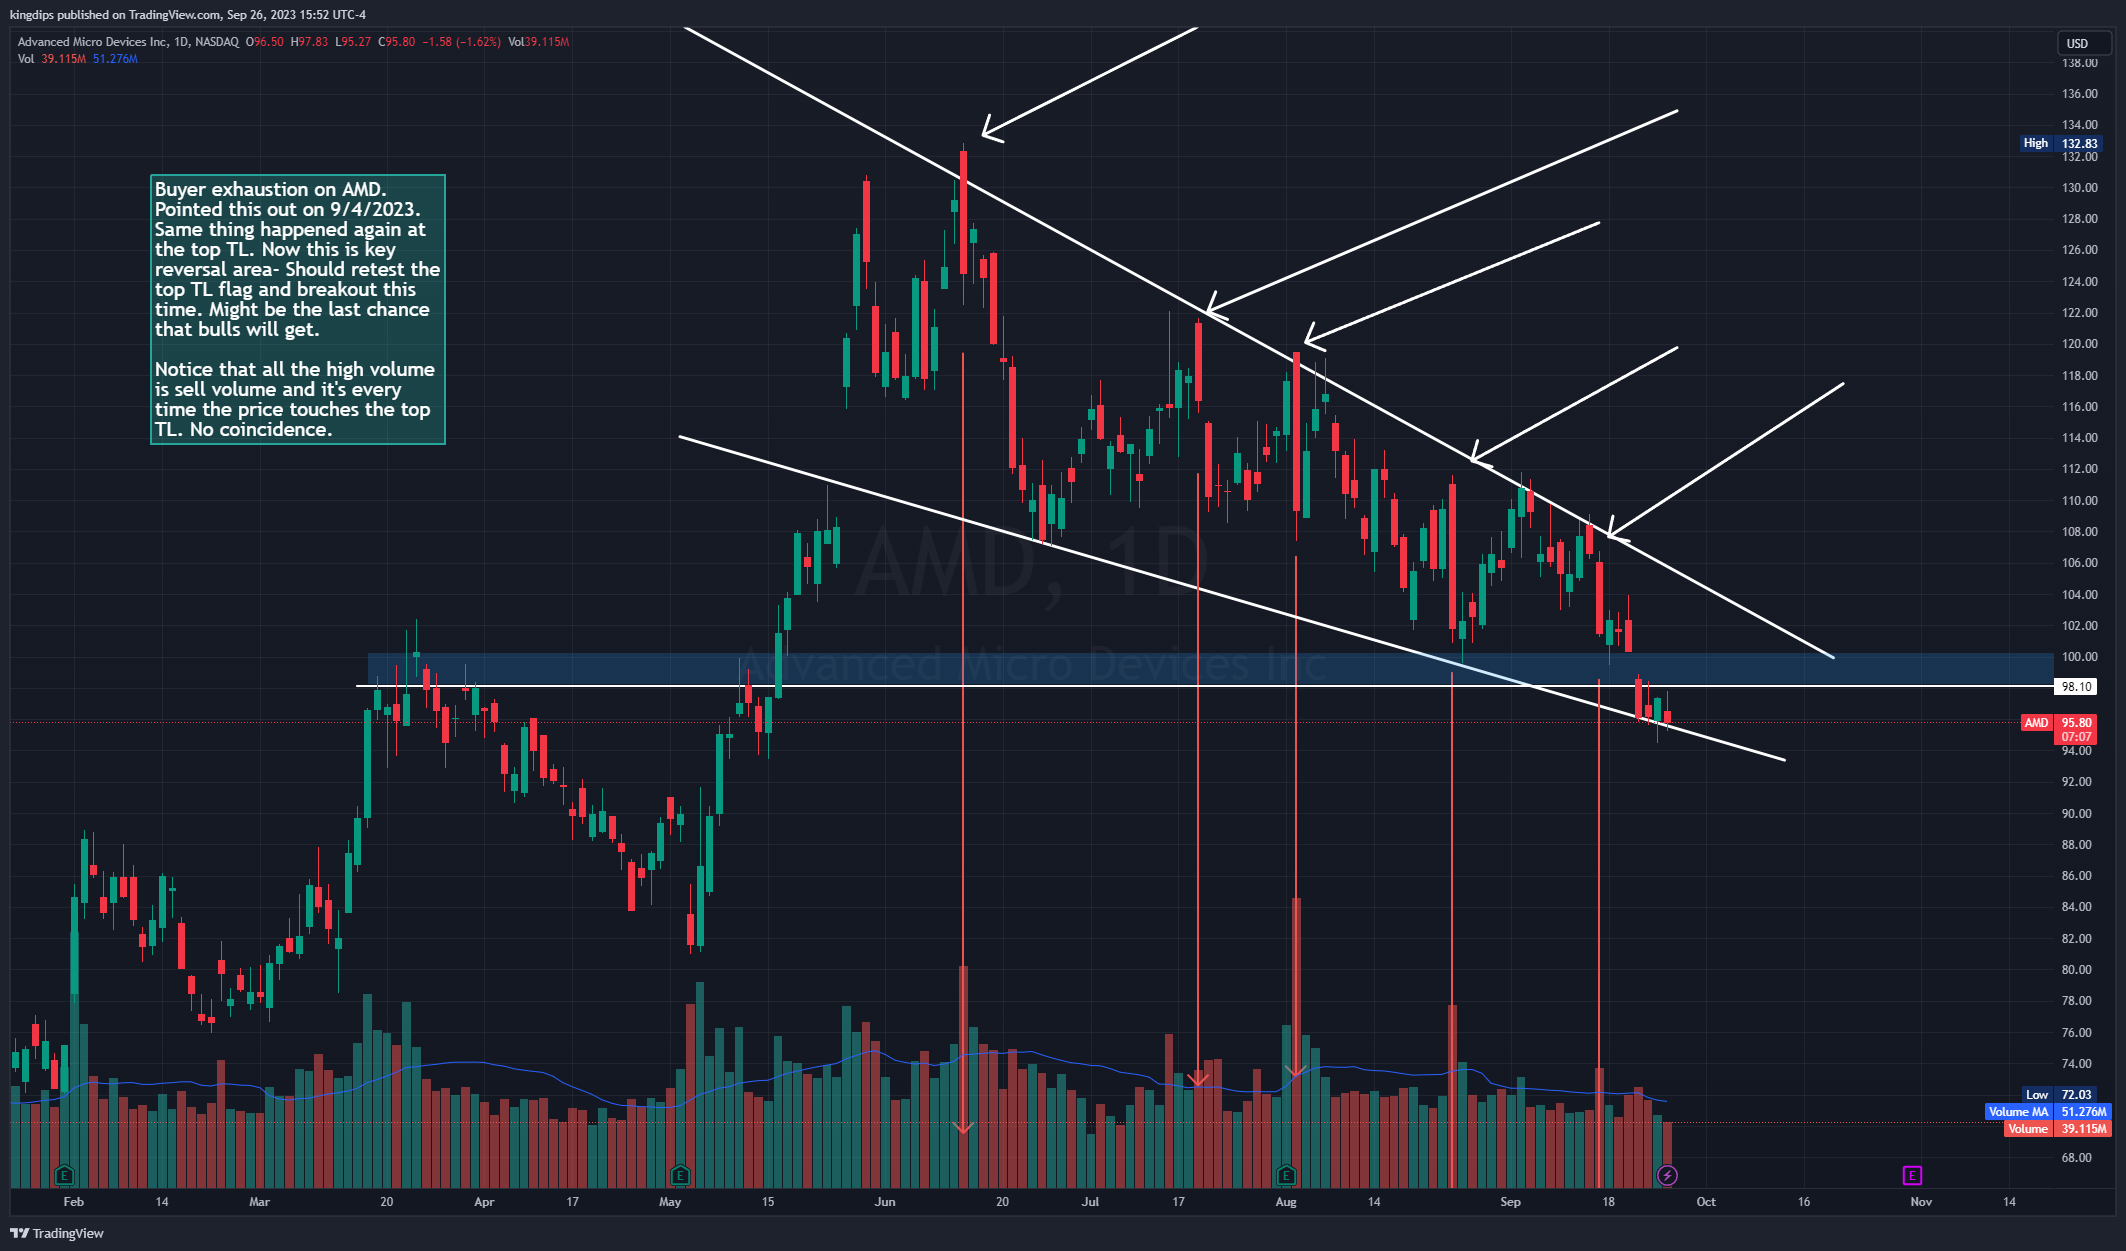Click the 68.00 price axis label
This screenshot has height=1251, width=2126.
click(x=2076, y=1157)
